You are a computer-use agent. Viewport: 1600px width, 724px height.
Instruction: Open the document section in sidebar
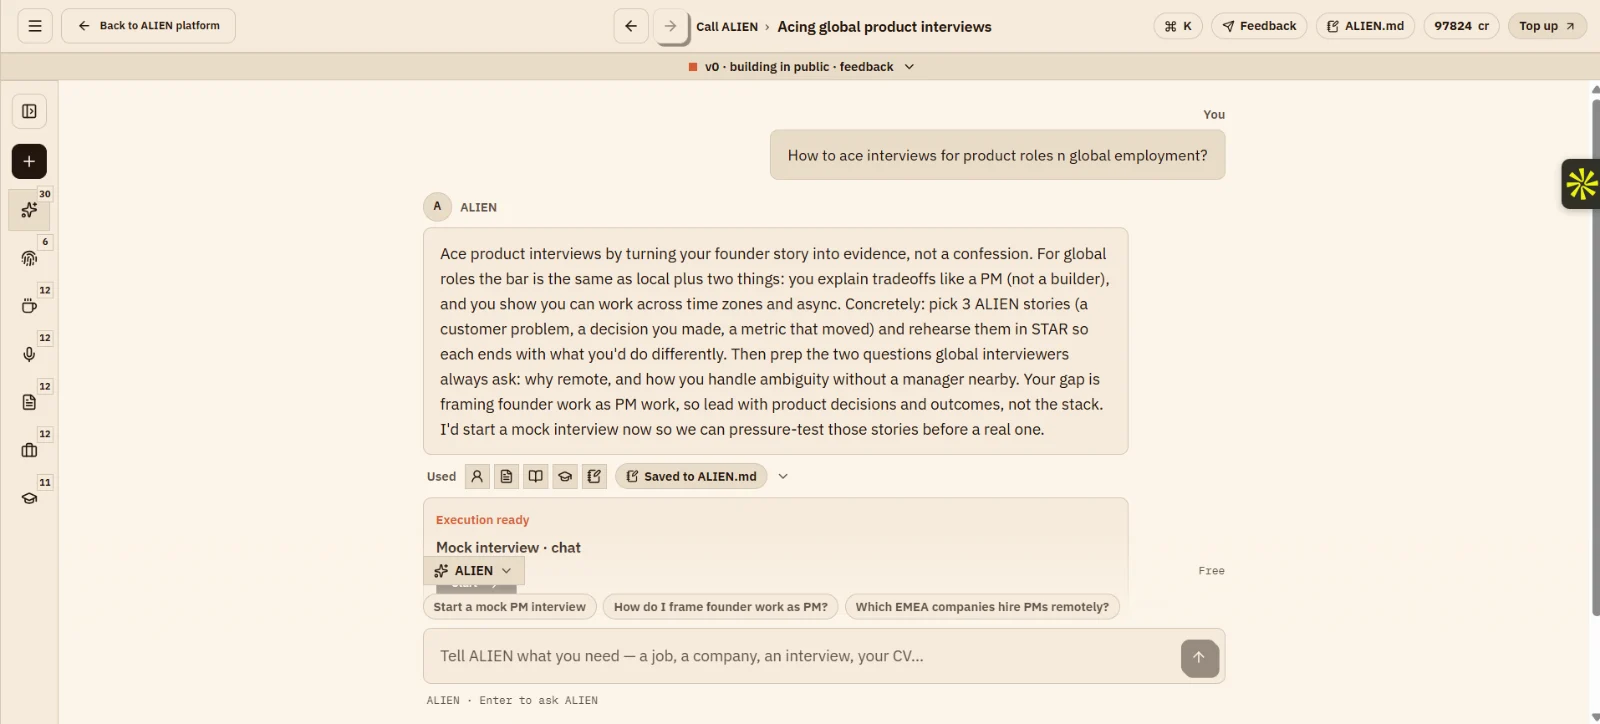[x=29, y=402]
